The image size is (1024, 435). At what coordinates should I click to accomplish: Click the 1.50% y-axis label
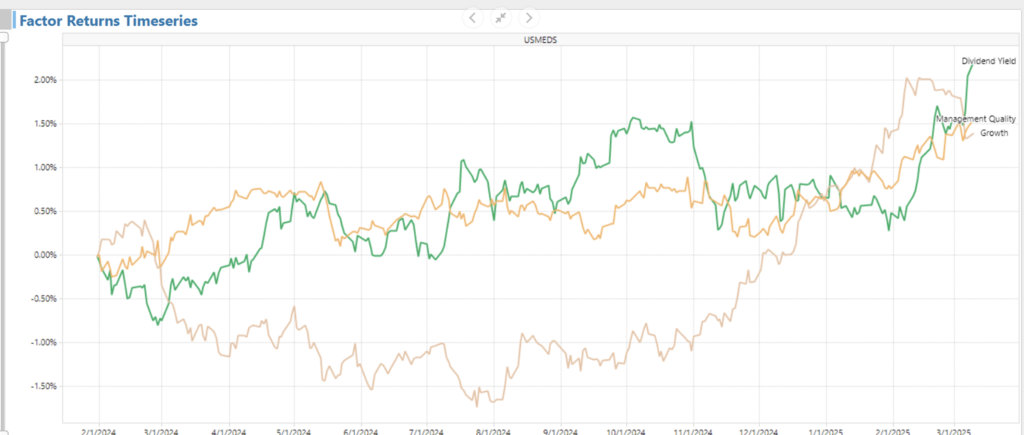click(x=42, y=124)
